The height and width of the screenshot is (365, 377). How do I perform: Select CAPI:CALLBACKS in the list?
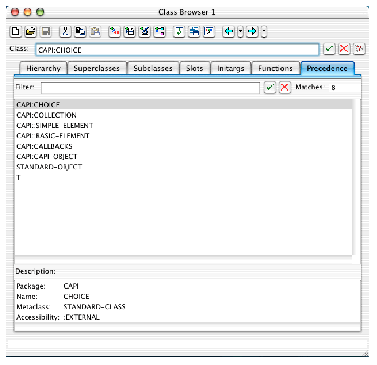coord(183,146)
